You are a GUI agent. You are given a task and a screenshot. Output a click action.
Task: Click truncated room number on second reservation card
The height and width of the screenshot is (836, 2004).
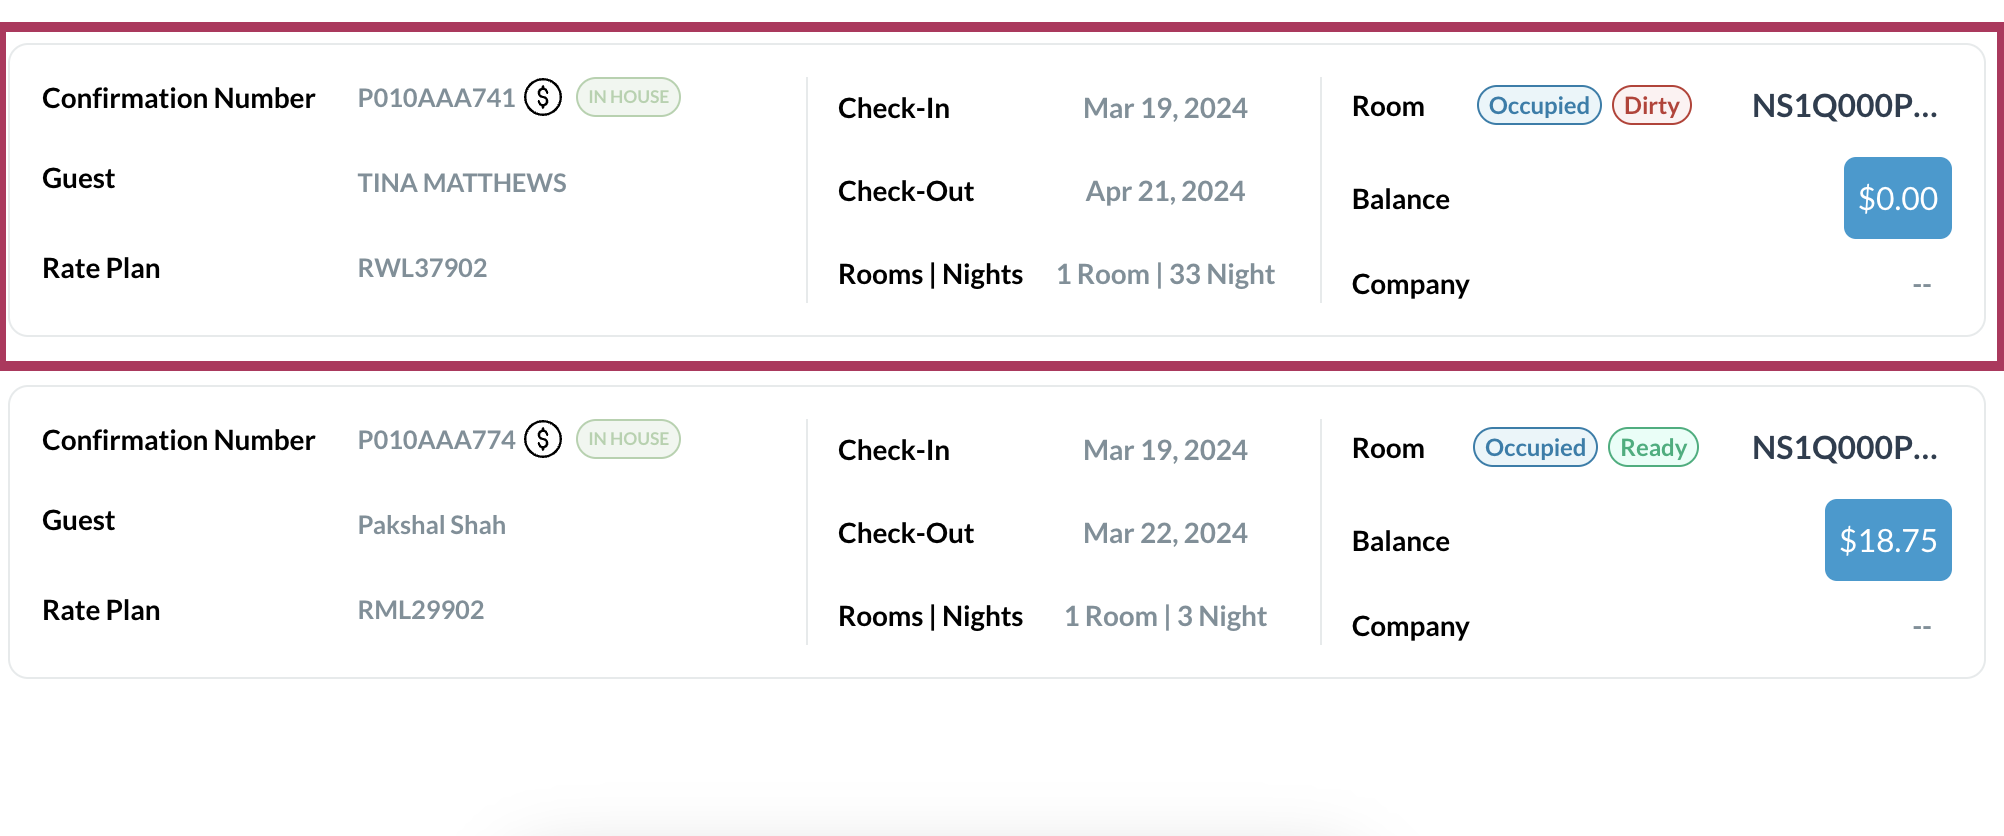coord(1844,448)
